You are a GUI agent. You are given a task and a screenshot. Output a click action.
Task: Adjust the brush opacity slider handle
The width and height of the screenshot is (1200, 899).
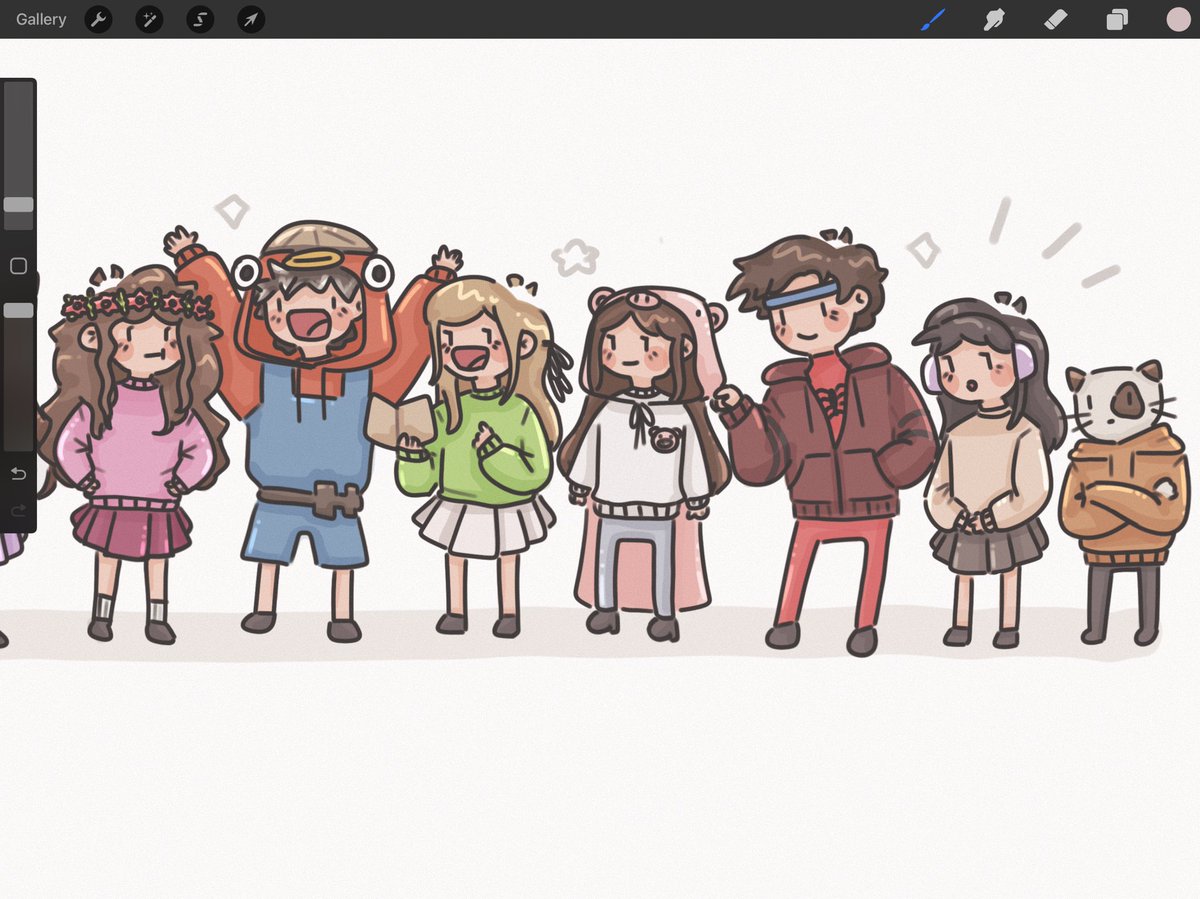point(18,311)
